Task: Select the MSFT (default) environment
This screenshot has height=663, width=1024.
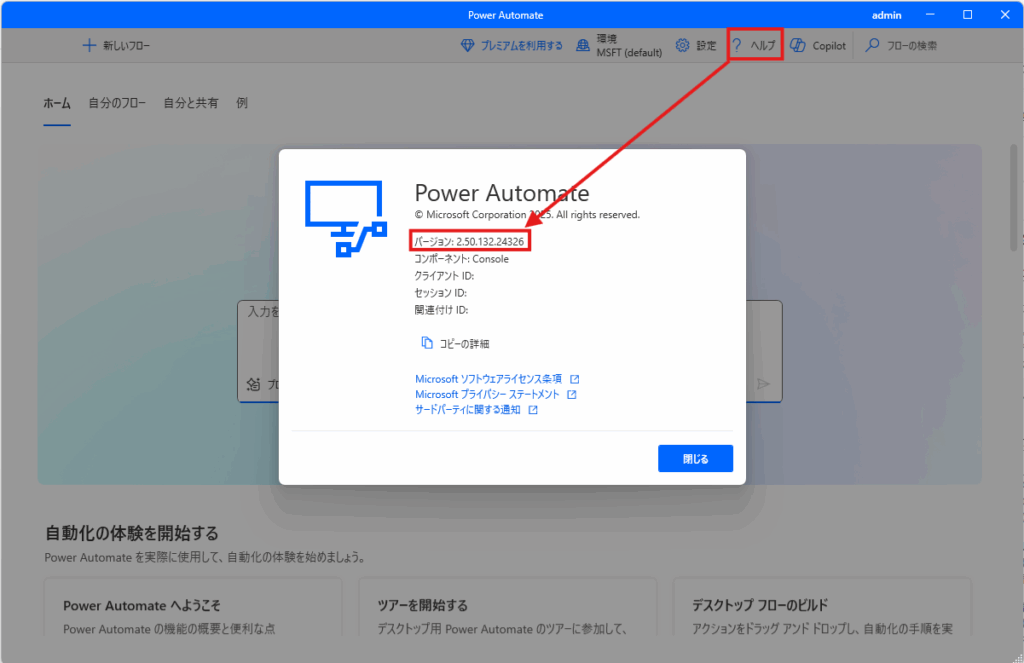Action: click(x=629, y=53)
